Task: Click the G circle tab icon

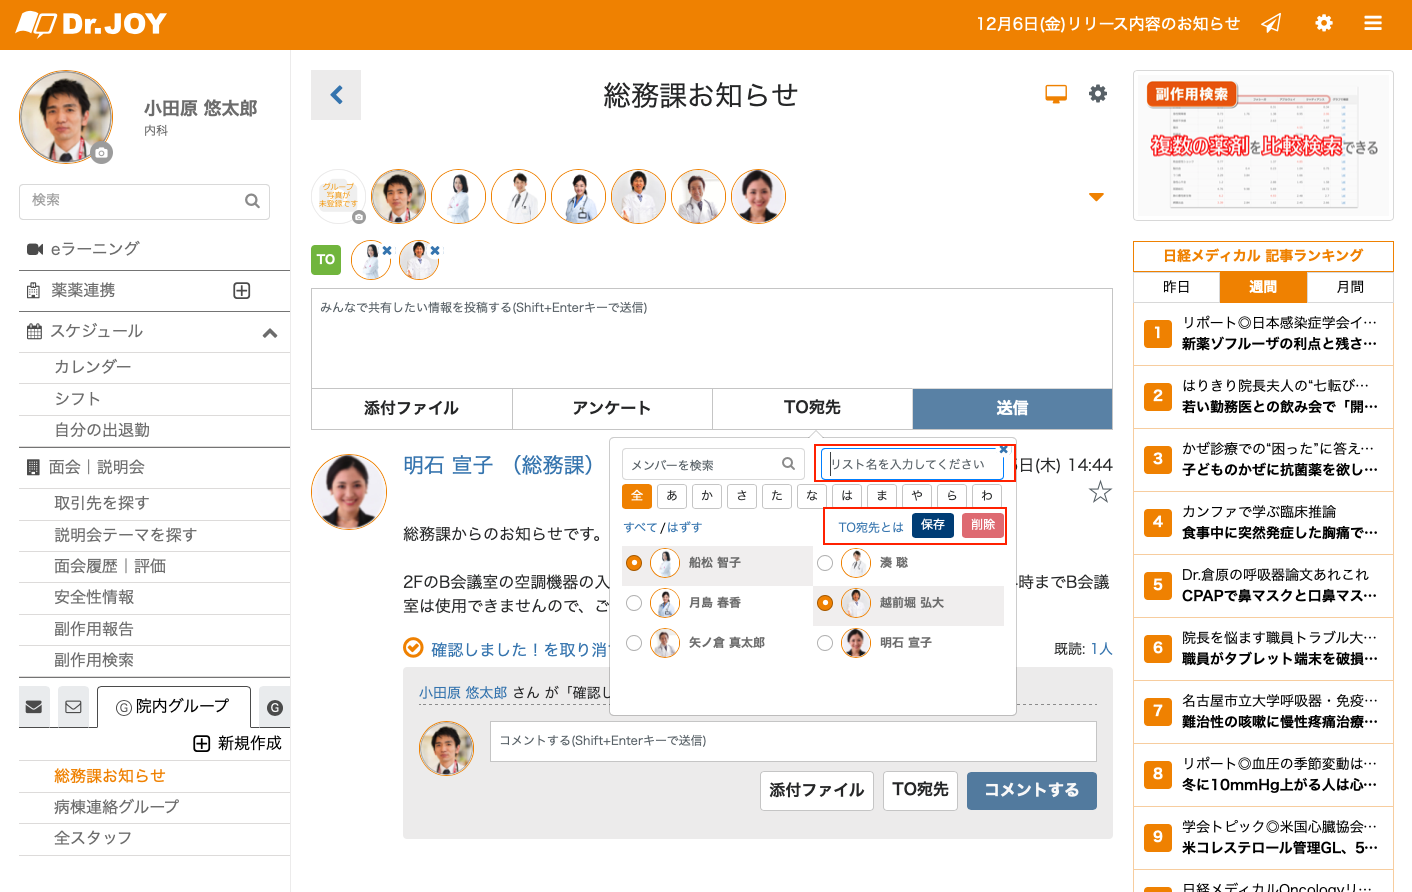Action: [x=275, y=708]
